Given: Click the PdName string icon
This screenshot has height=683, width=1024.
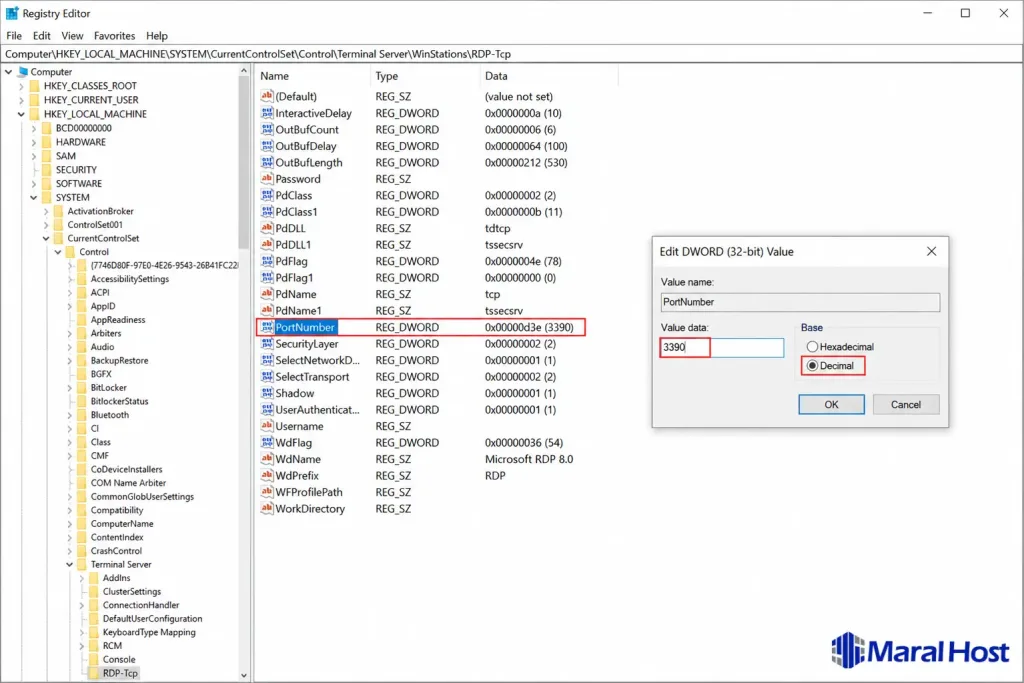Looking at the screenshot, I should [x=266, y=294].
